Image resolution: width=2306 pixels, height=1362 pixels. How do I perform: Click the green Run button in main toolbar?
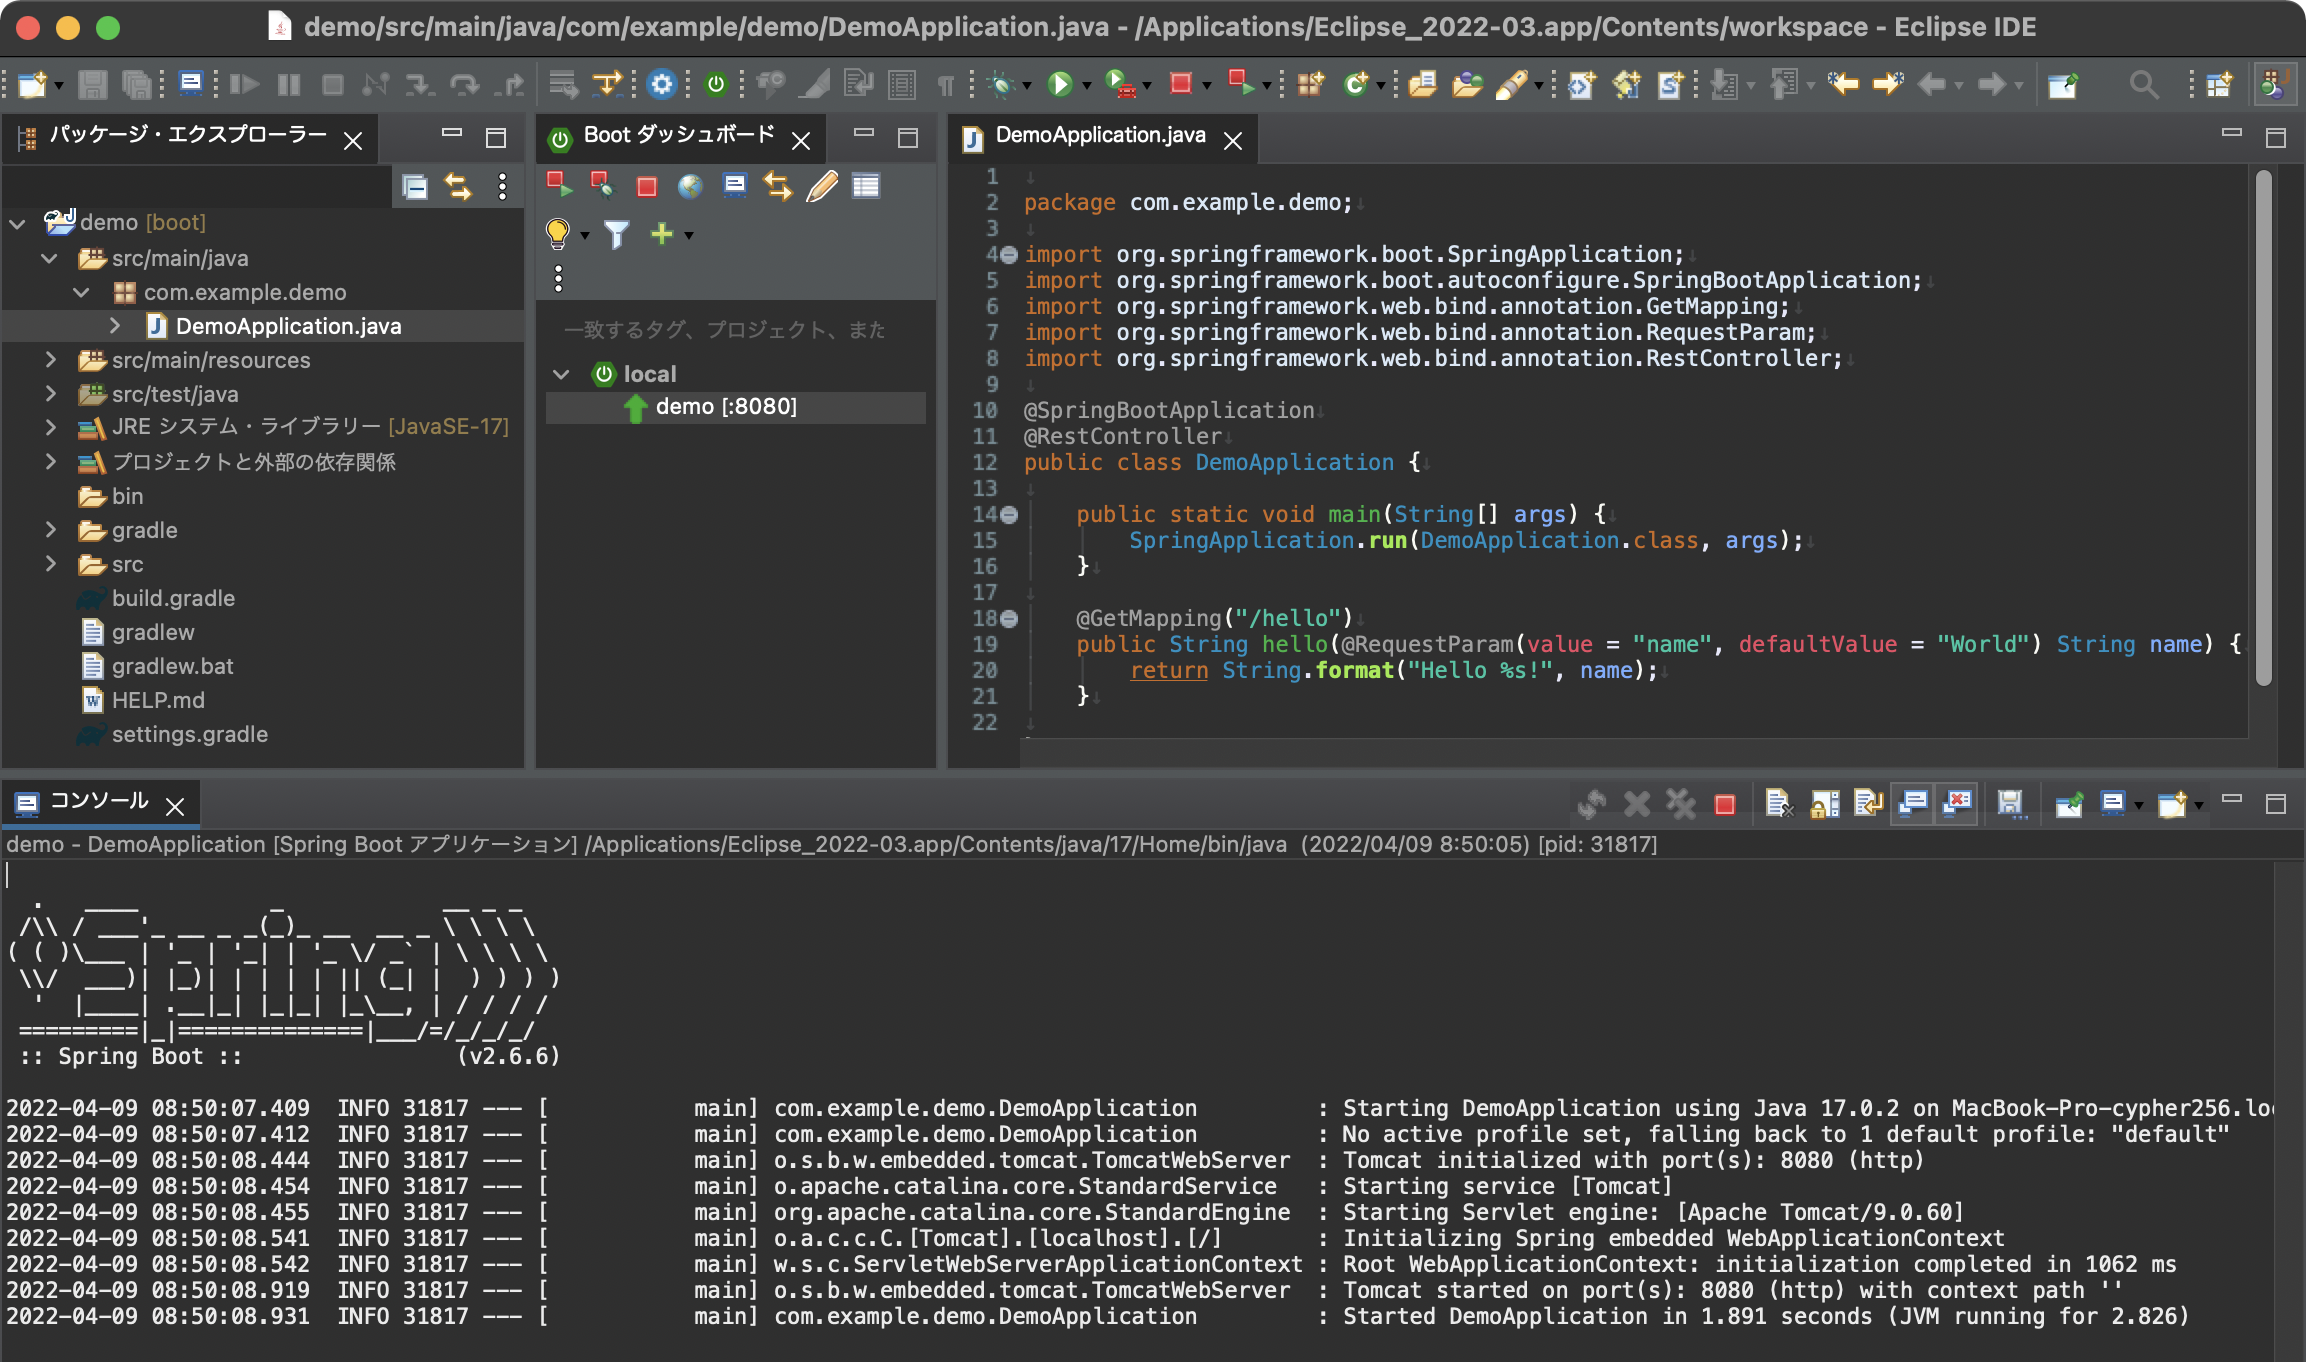1060,85
